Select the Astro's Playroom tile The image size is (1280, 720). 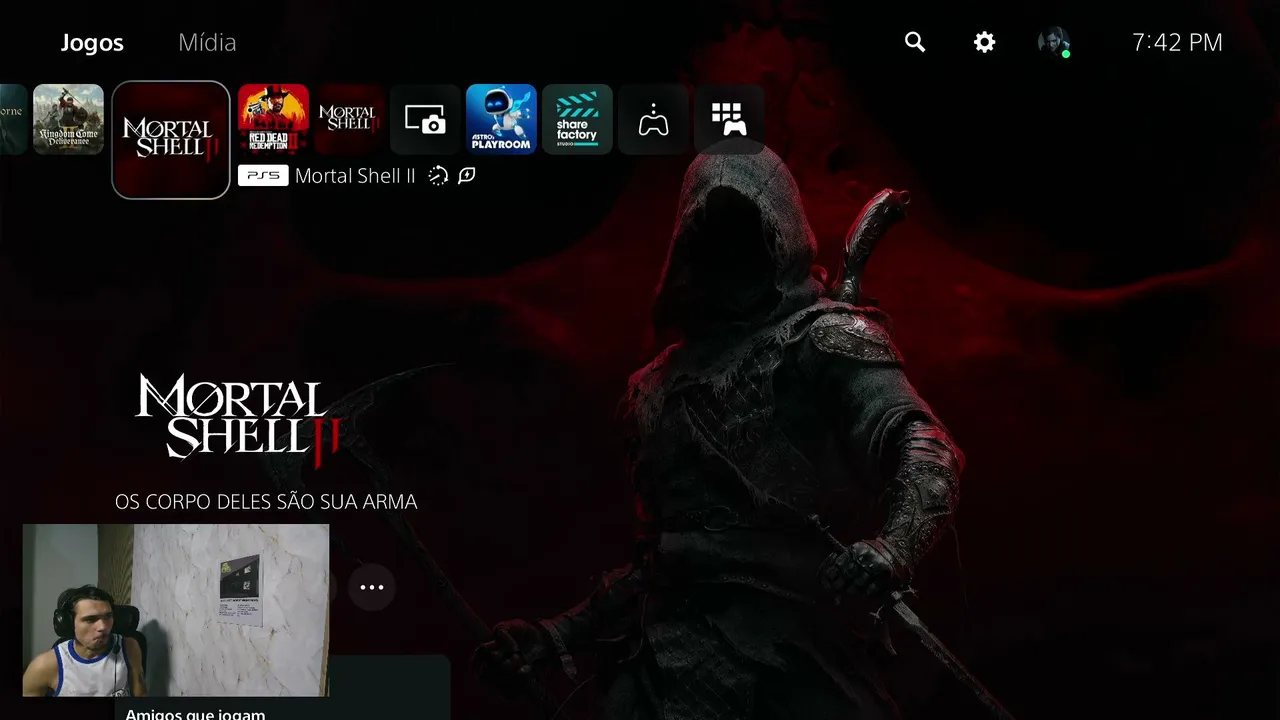(501, 119)
